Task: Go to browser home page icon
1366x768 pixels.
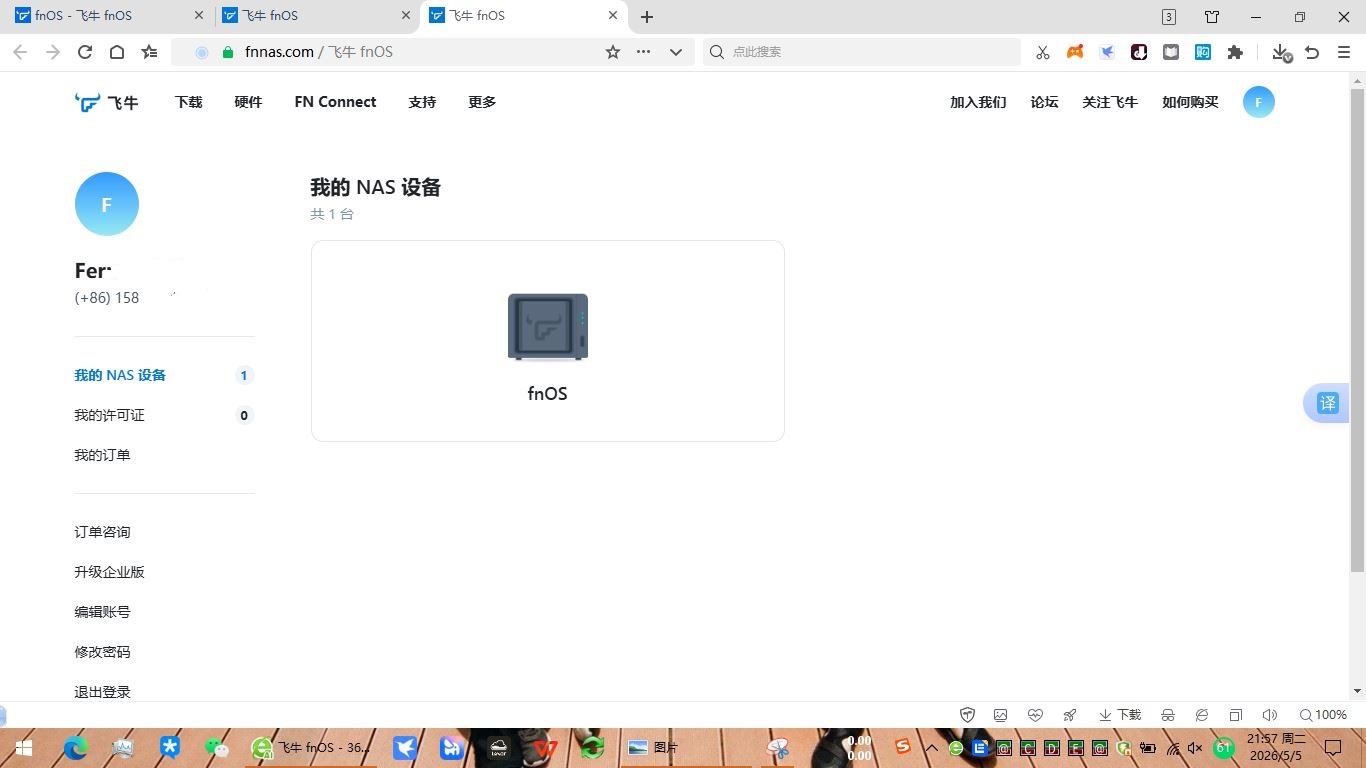Action: coord(117,52)
